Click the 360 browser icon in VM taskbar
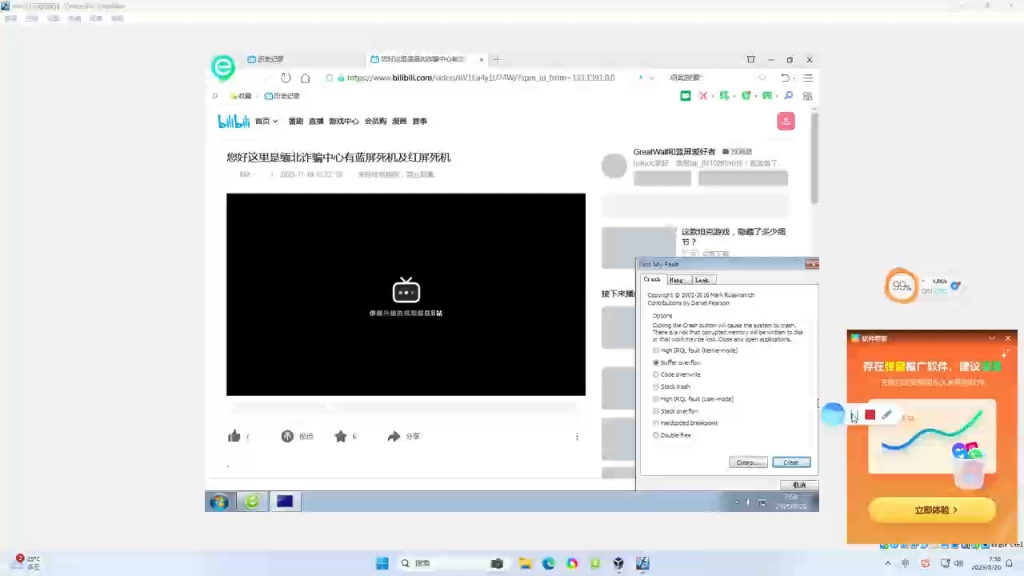The image size is (1024, 576). click(252, 502)
